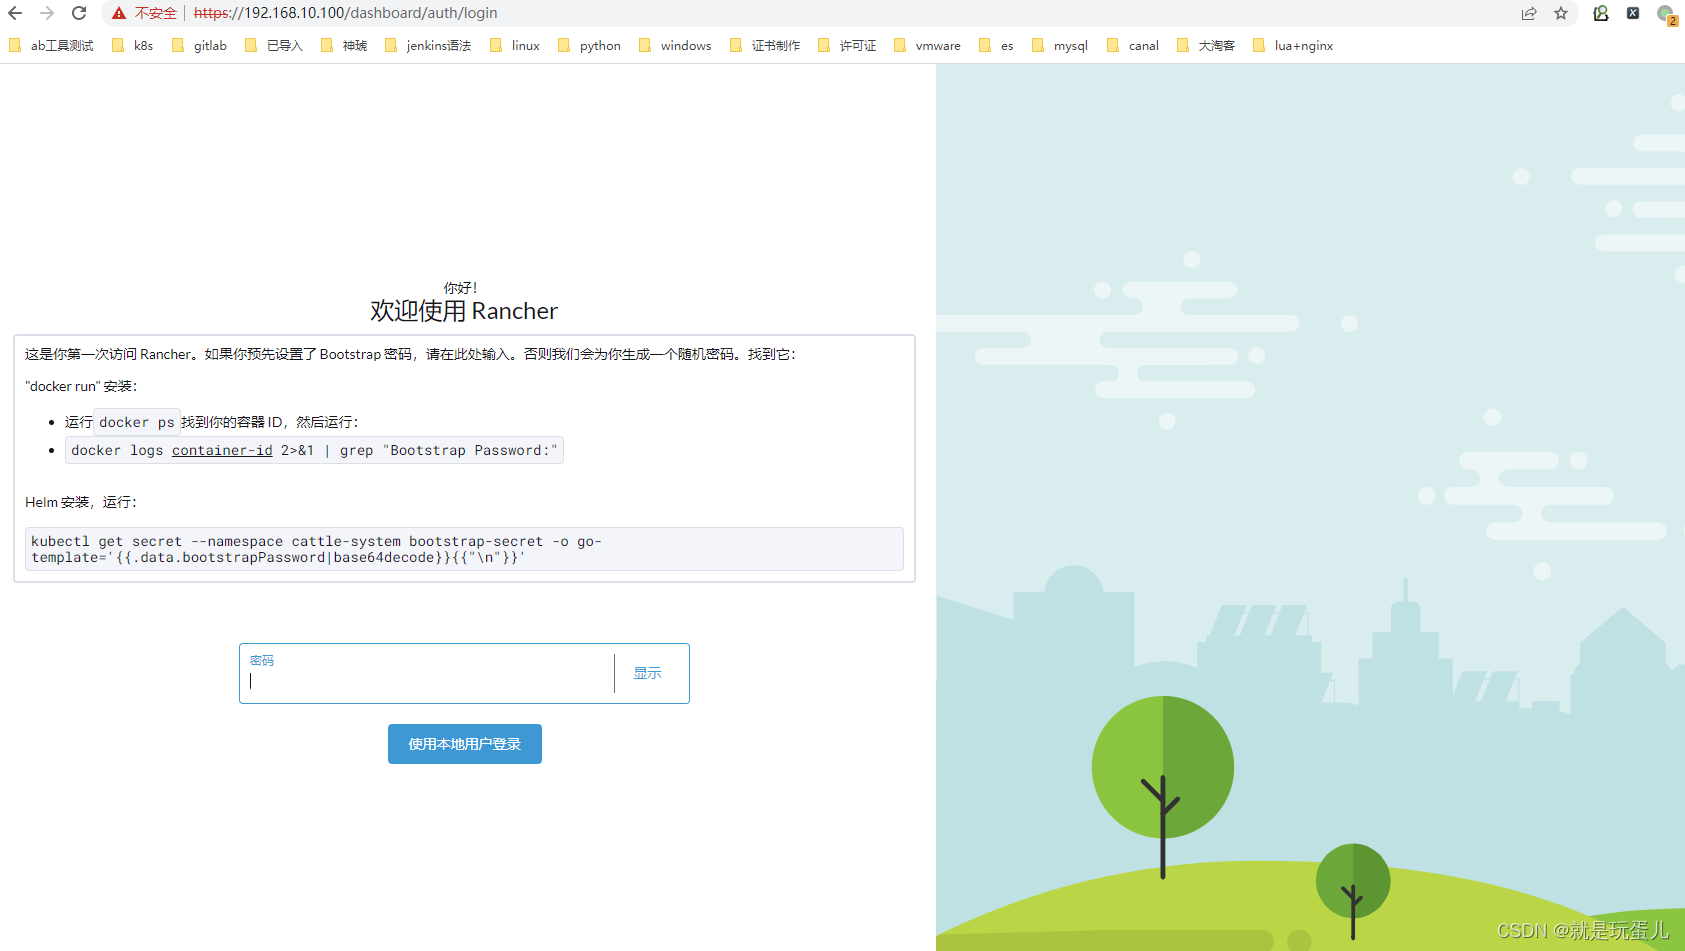This screenshot has width=1685, height=951.
Task: Open the windows bookmark folder
Action: (x=676, y=45)
